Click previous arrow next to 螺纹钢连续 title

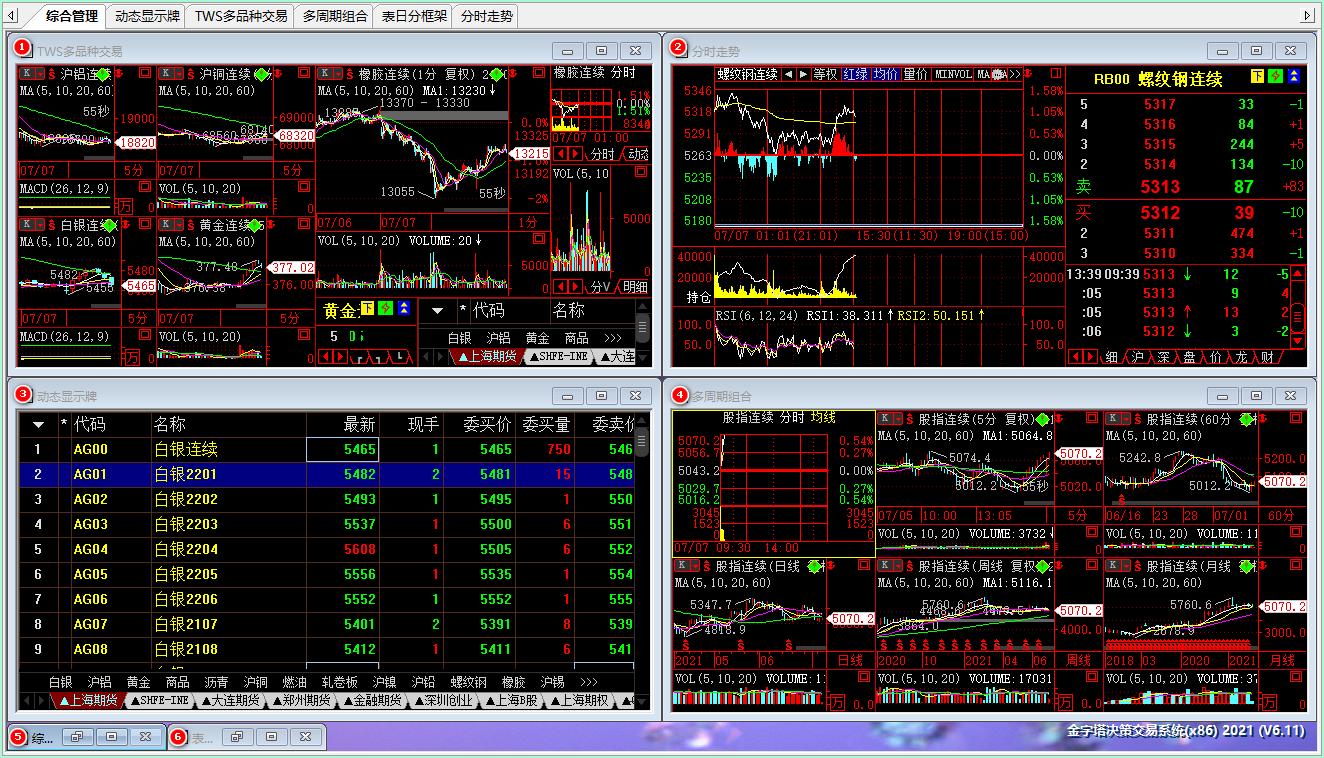pos(788,74)
